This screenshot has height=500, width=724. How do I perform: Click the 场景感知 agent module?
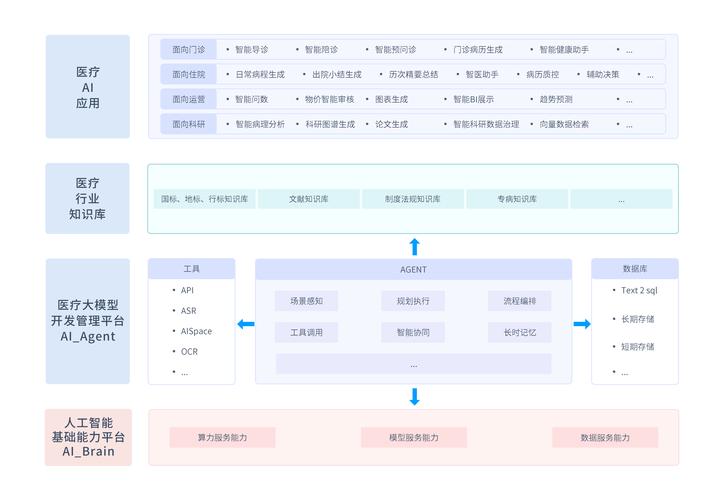306,301
